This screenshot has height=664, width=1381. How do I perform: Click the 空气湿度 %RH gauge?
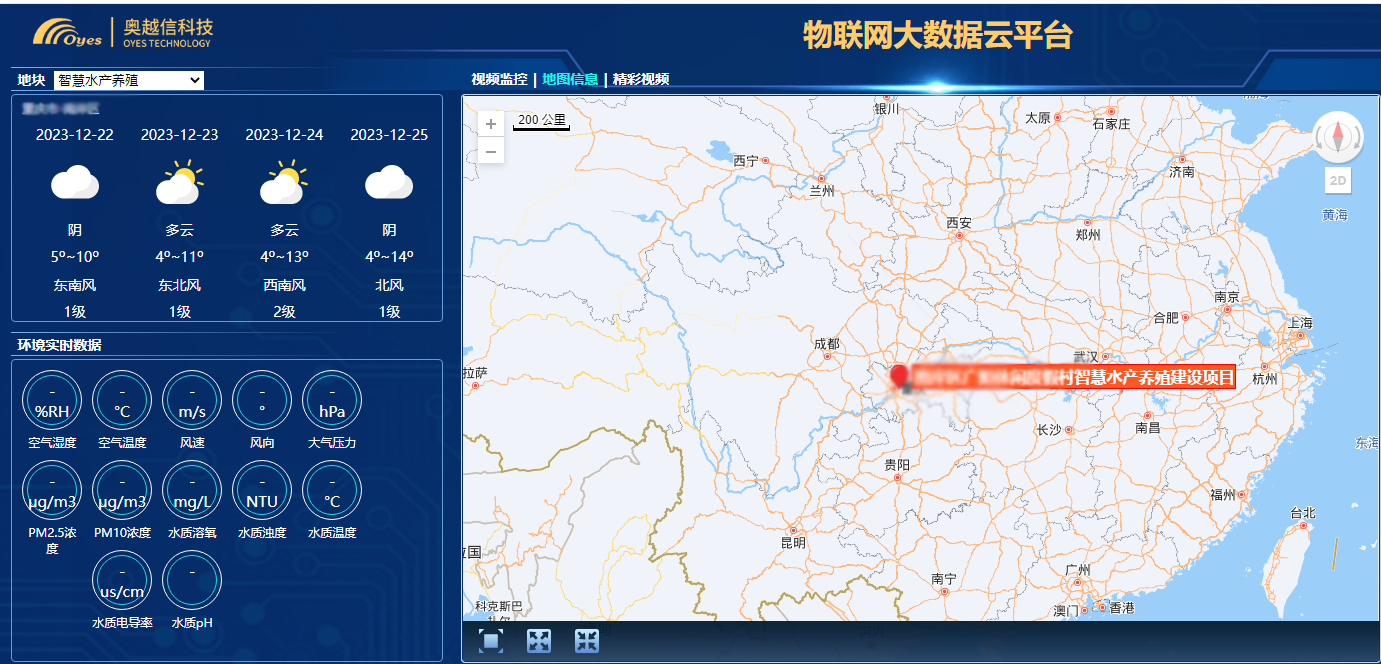52,399
